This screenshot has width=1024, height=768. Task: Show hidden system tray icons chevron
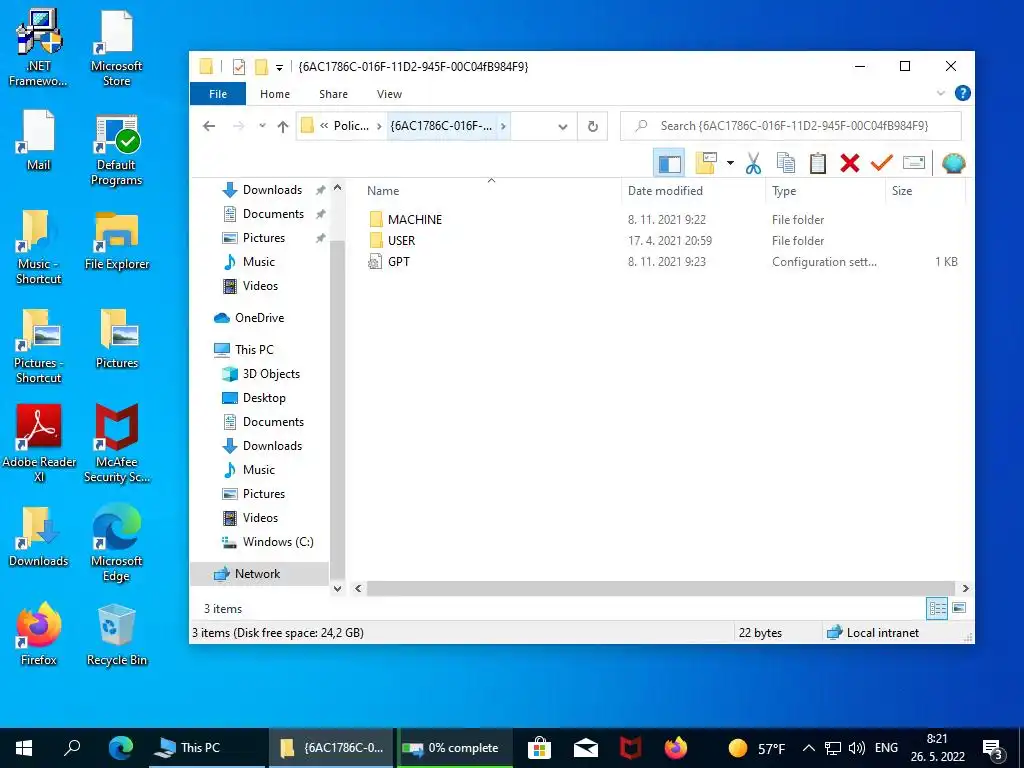808,748
